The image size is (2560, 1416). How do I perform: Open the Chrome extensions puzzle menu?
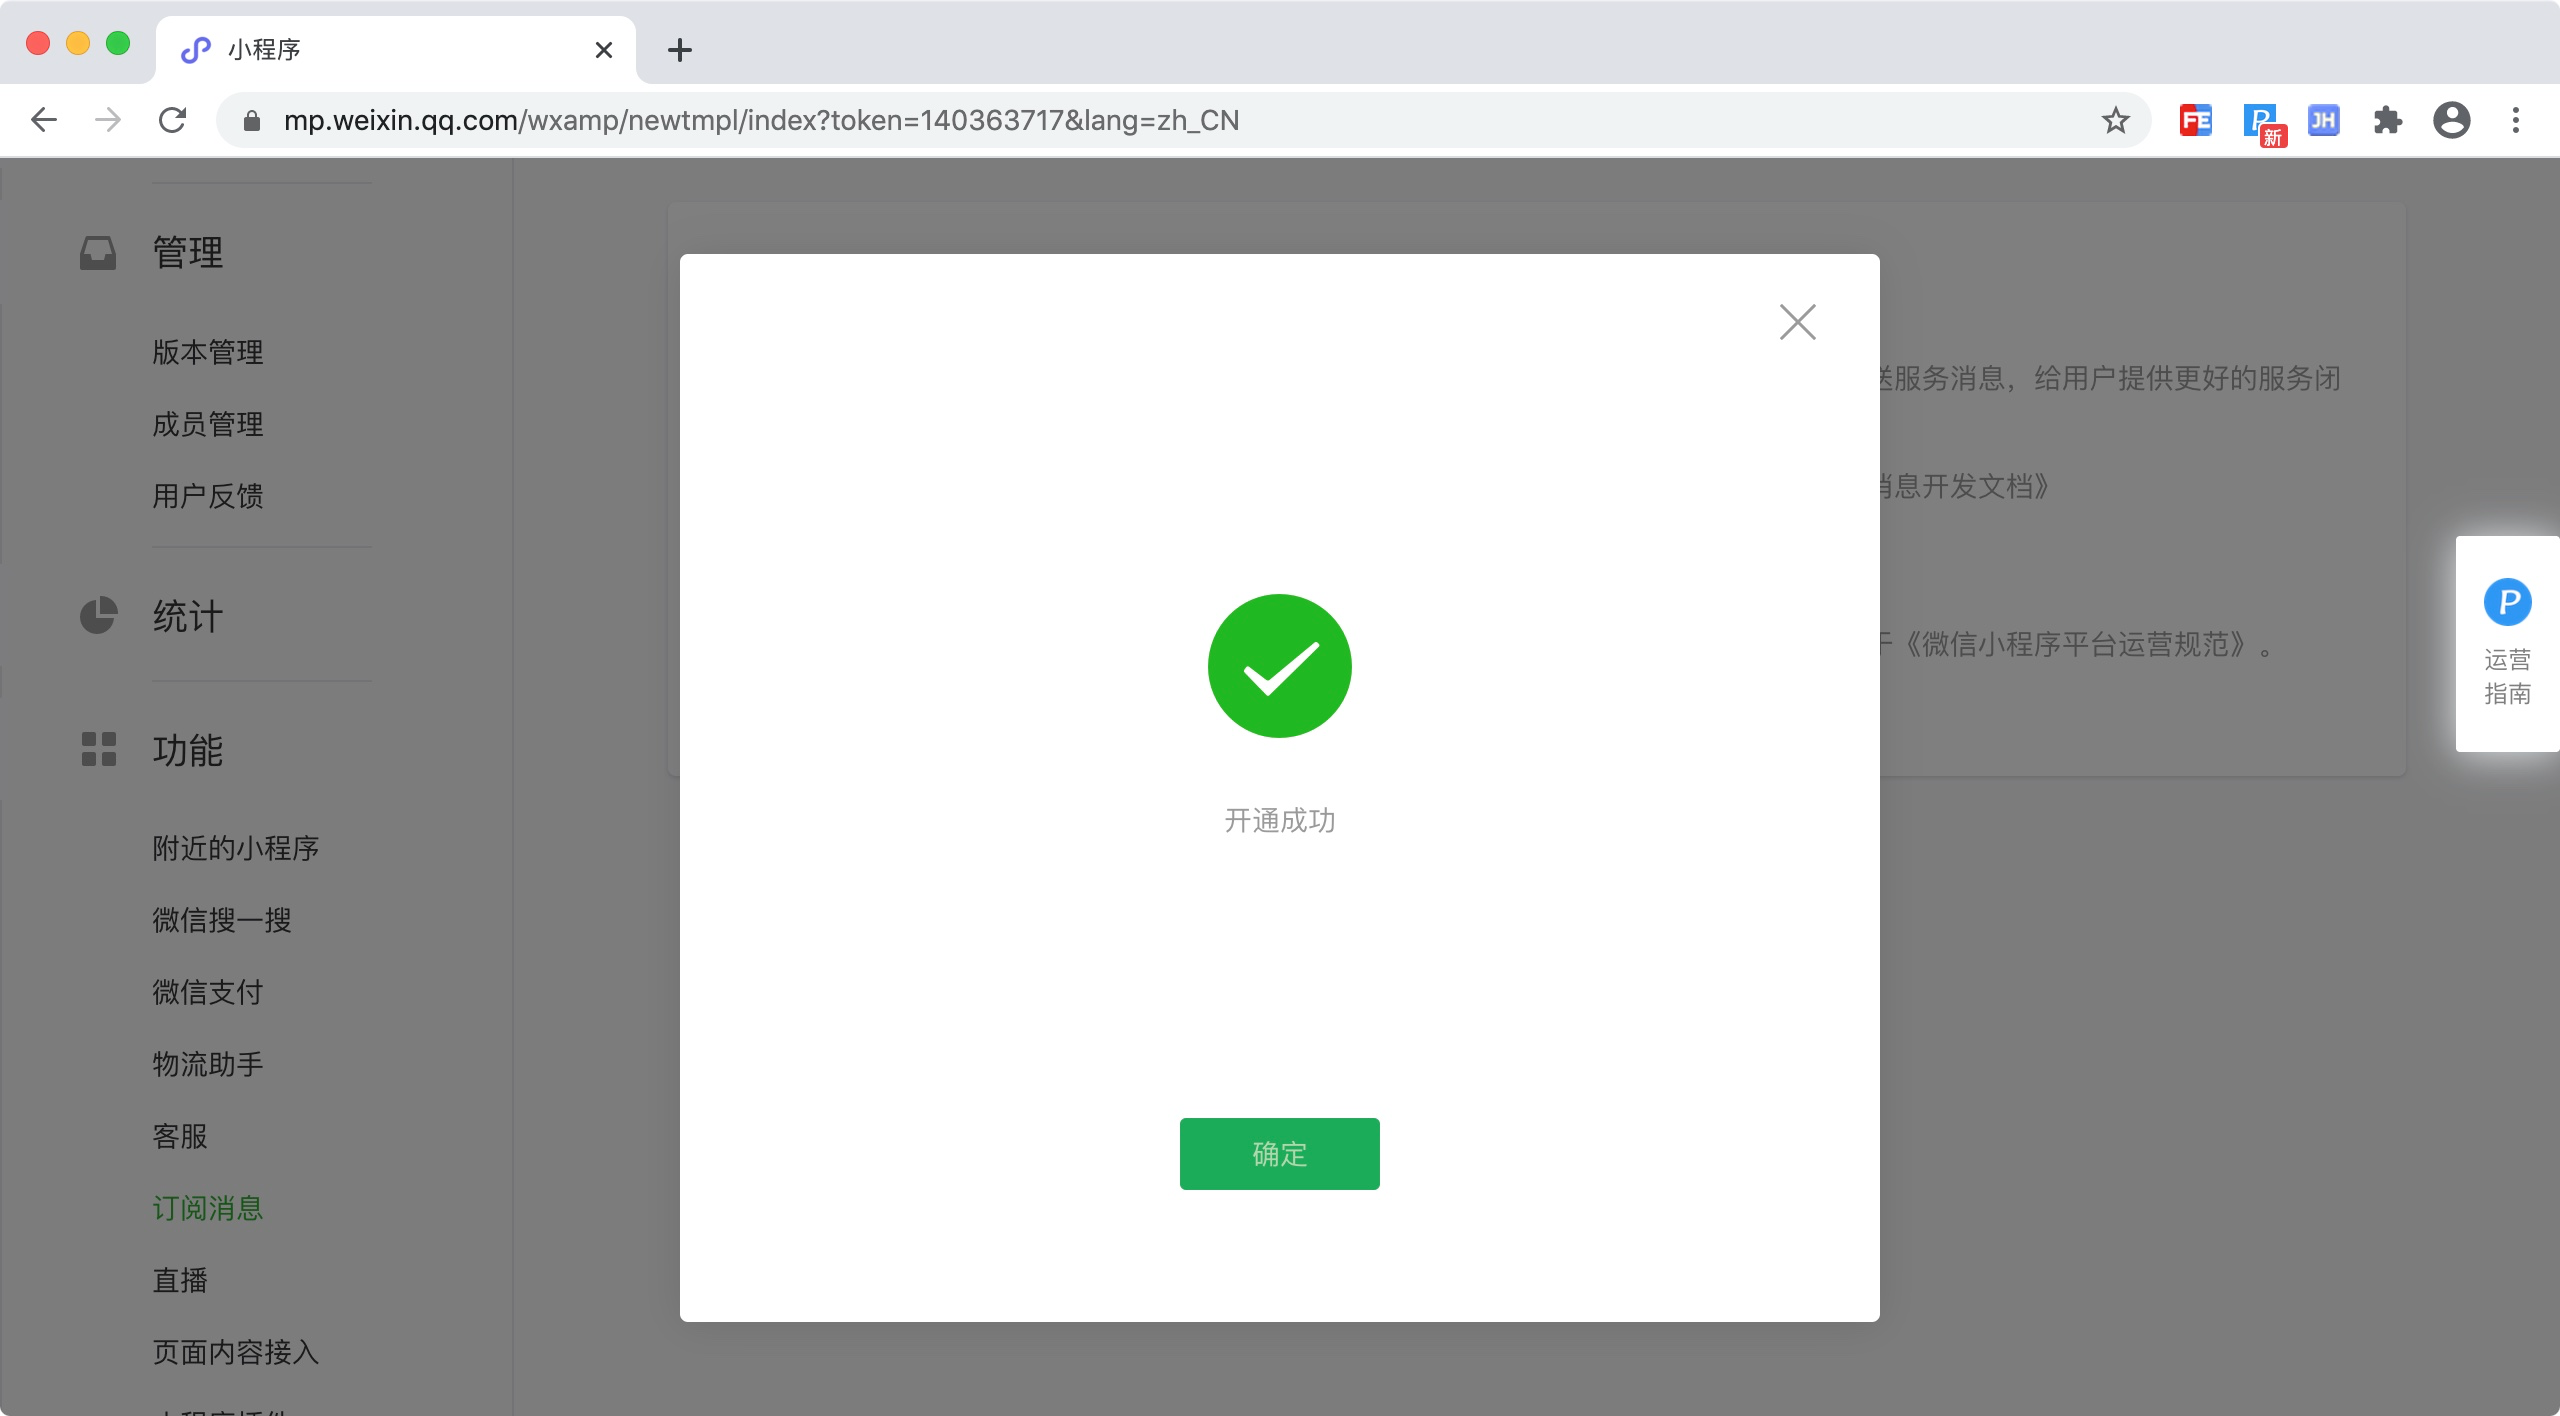(x=2387, y=121)
